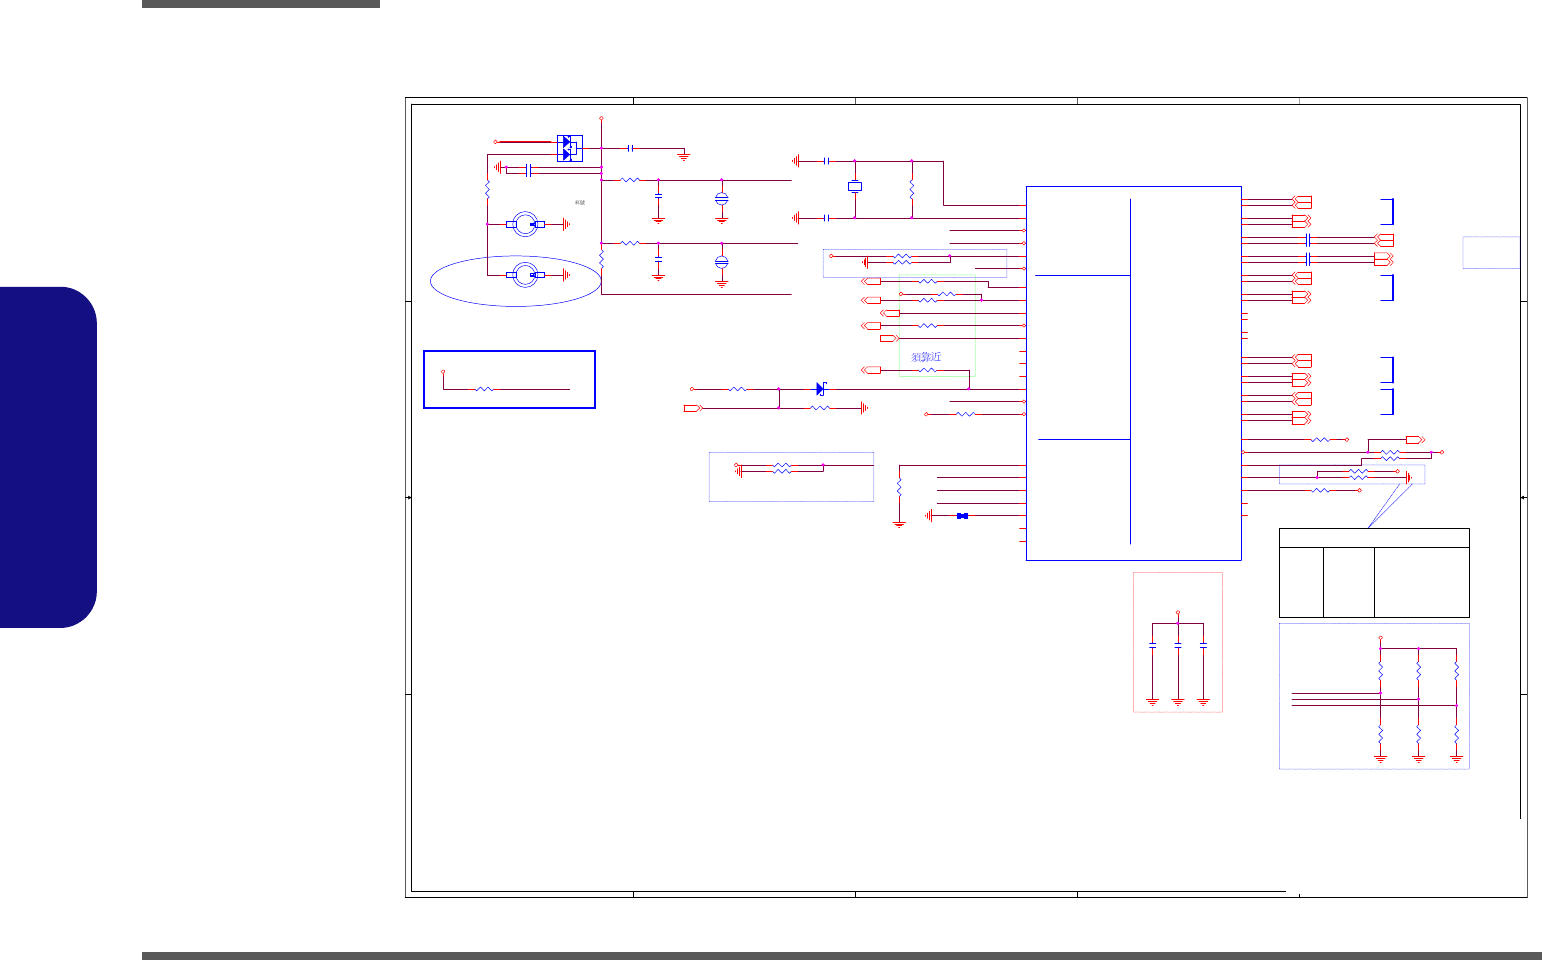Select the crystal oscillator symbol between the two capacitors

[855, 186]
